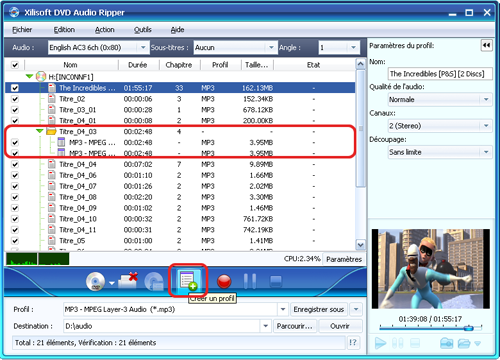Viewport: 500px width, 360px height.
Task: Pause the preview video
Action: point(398,343)
